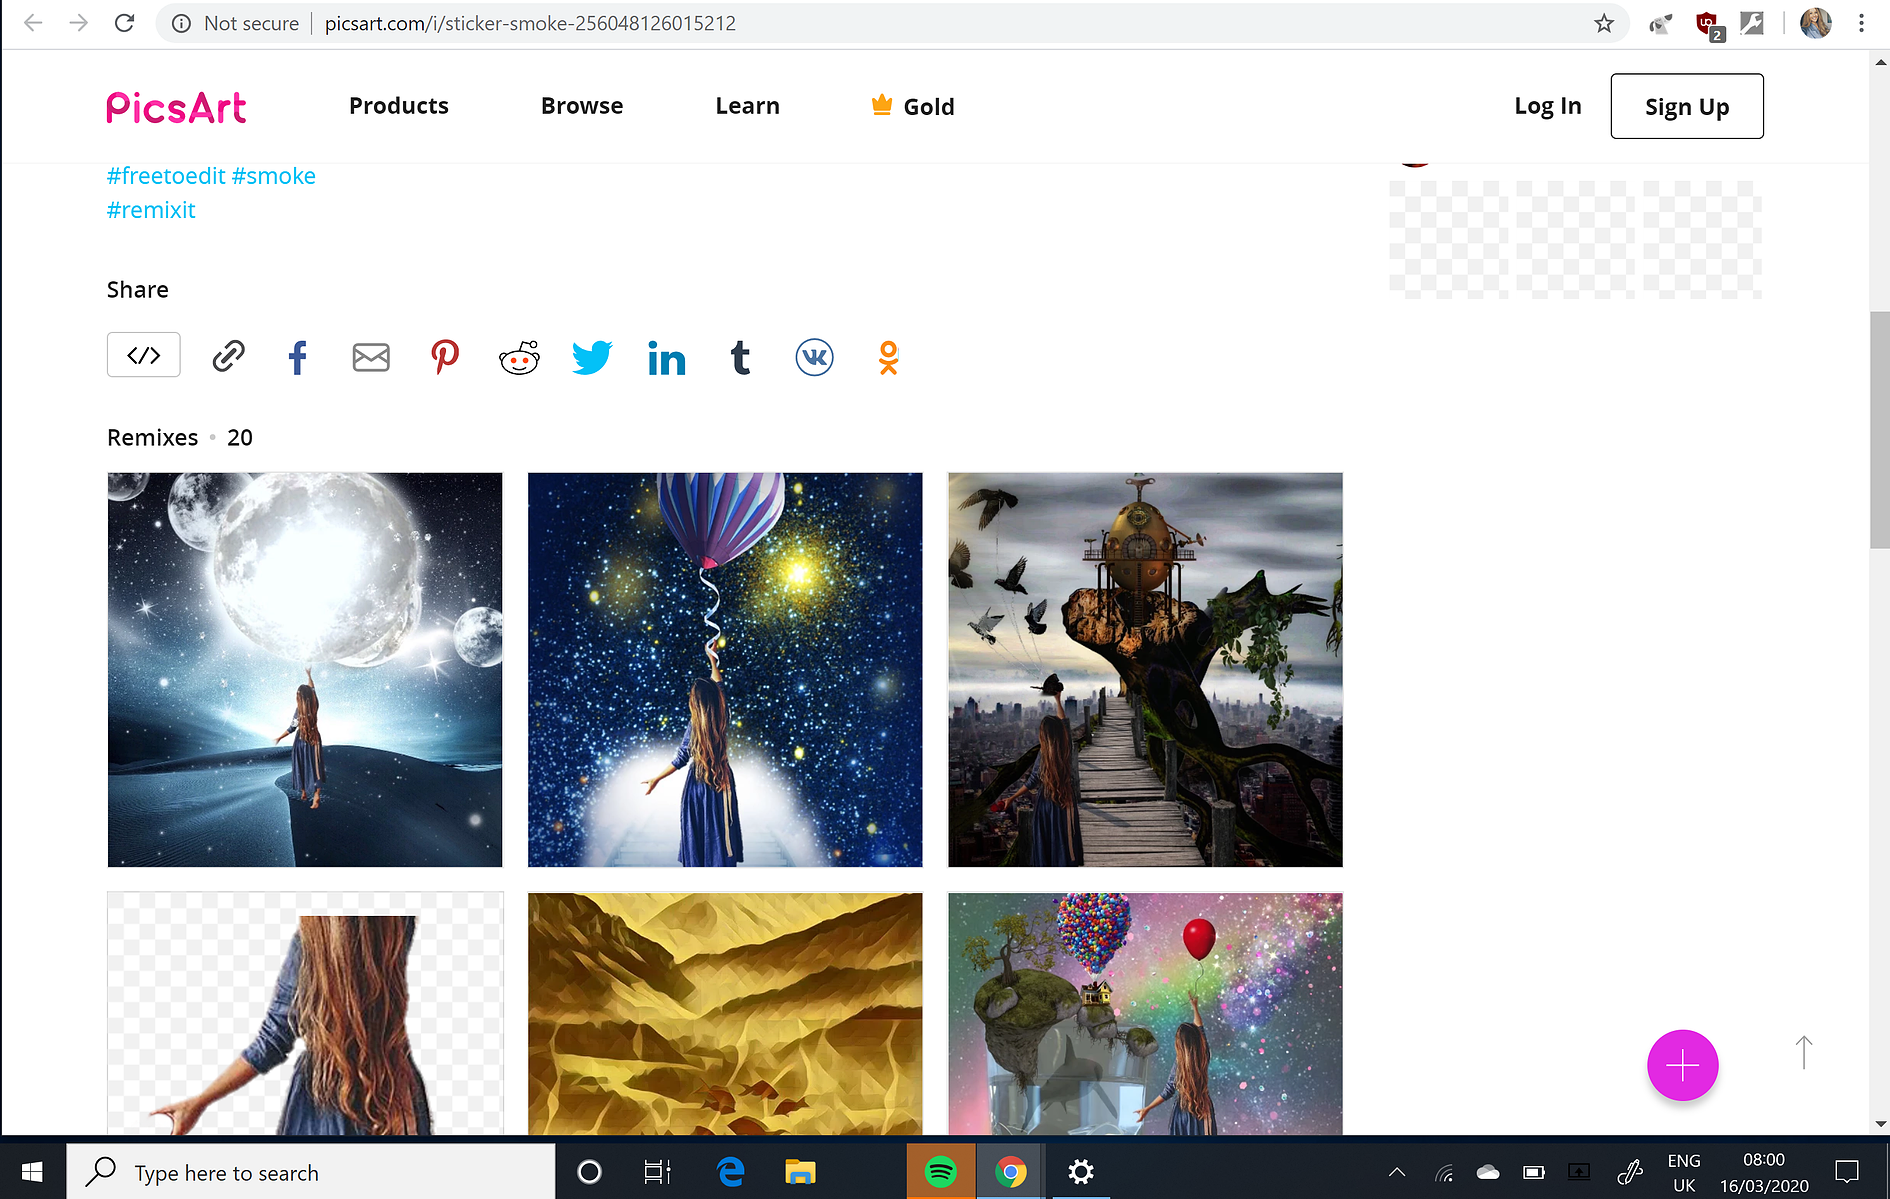Open the floating island balloons remix
1890x1199 pixels.
pyautogui.click(x=1145, y=1013)
